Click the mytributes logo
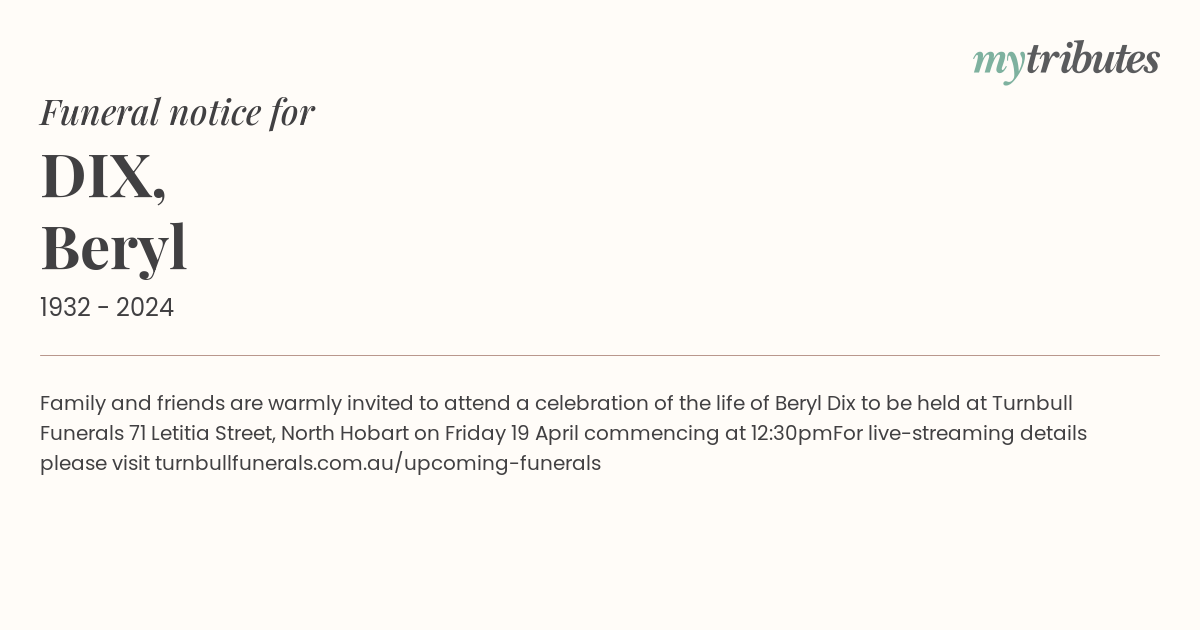The width and height of the screenshot is (1200, 630). point(1066,61)
